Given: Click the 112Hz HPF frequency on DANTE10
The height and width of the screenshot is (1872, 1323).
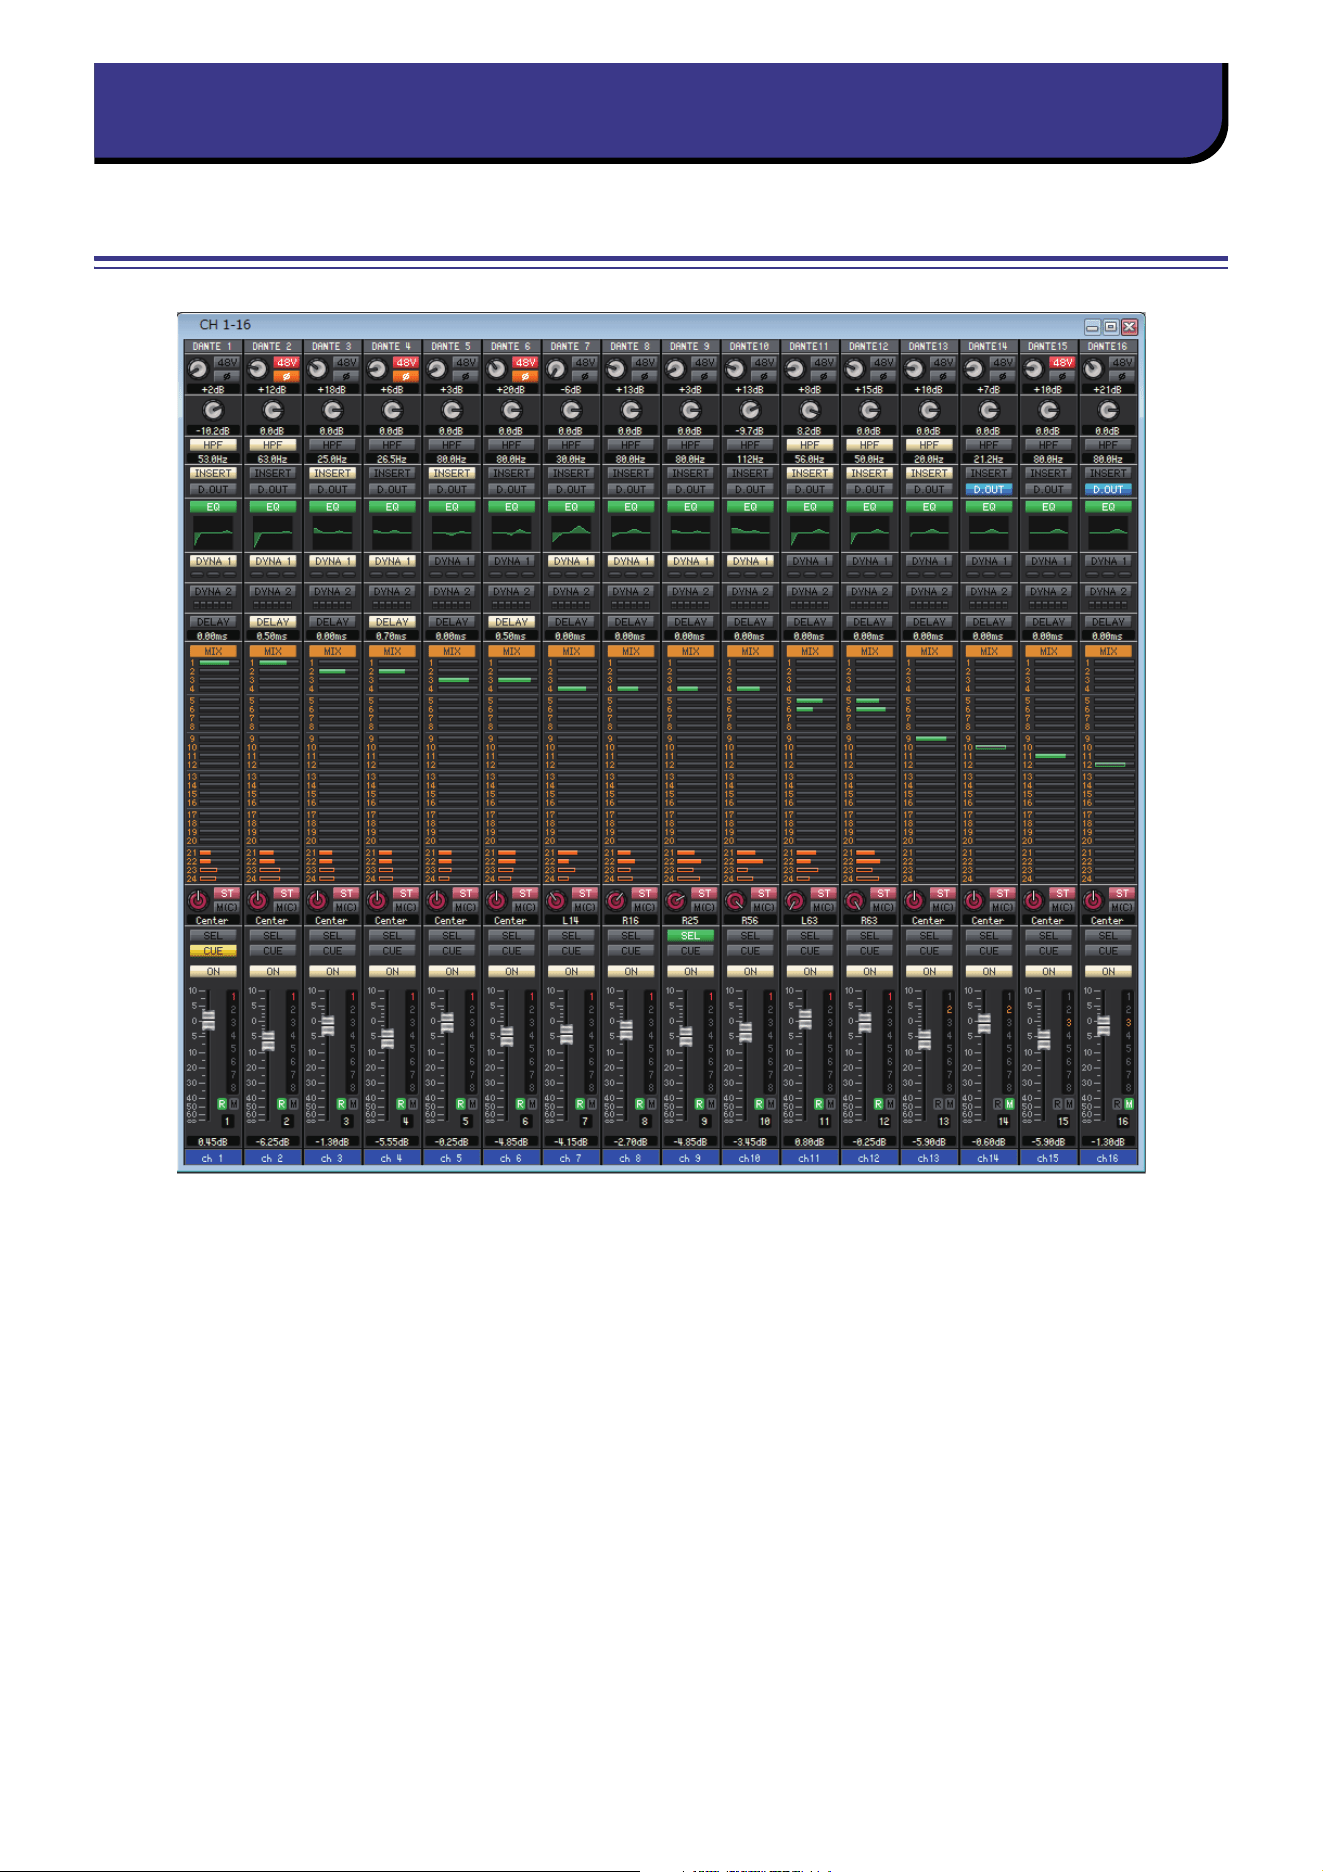Looking at the screenshot, I should click(x=750, y=459).
